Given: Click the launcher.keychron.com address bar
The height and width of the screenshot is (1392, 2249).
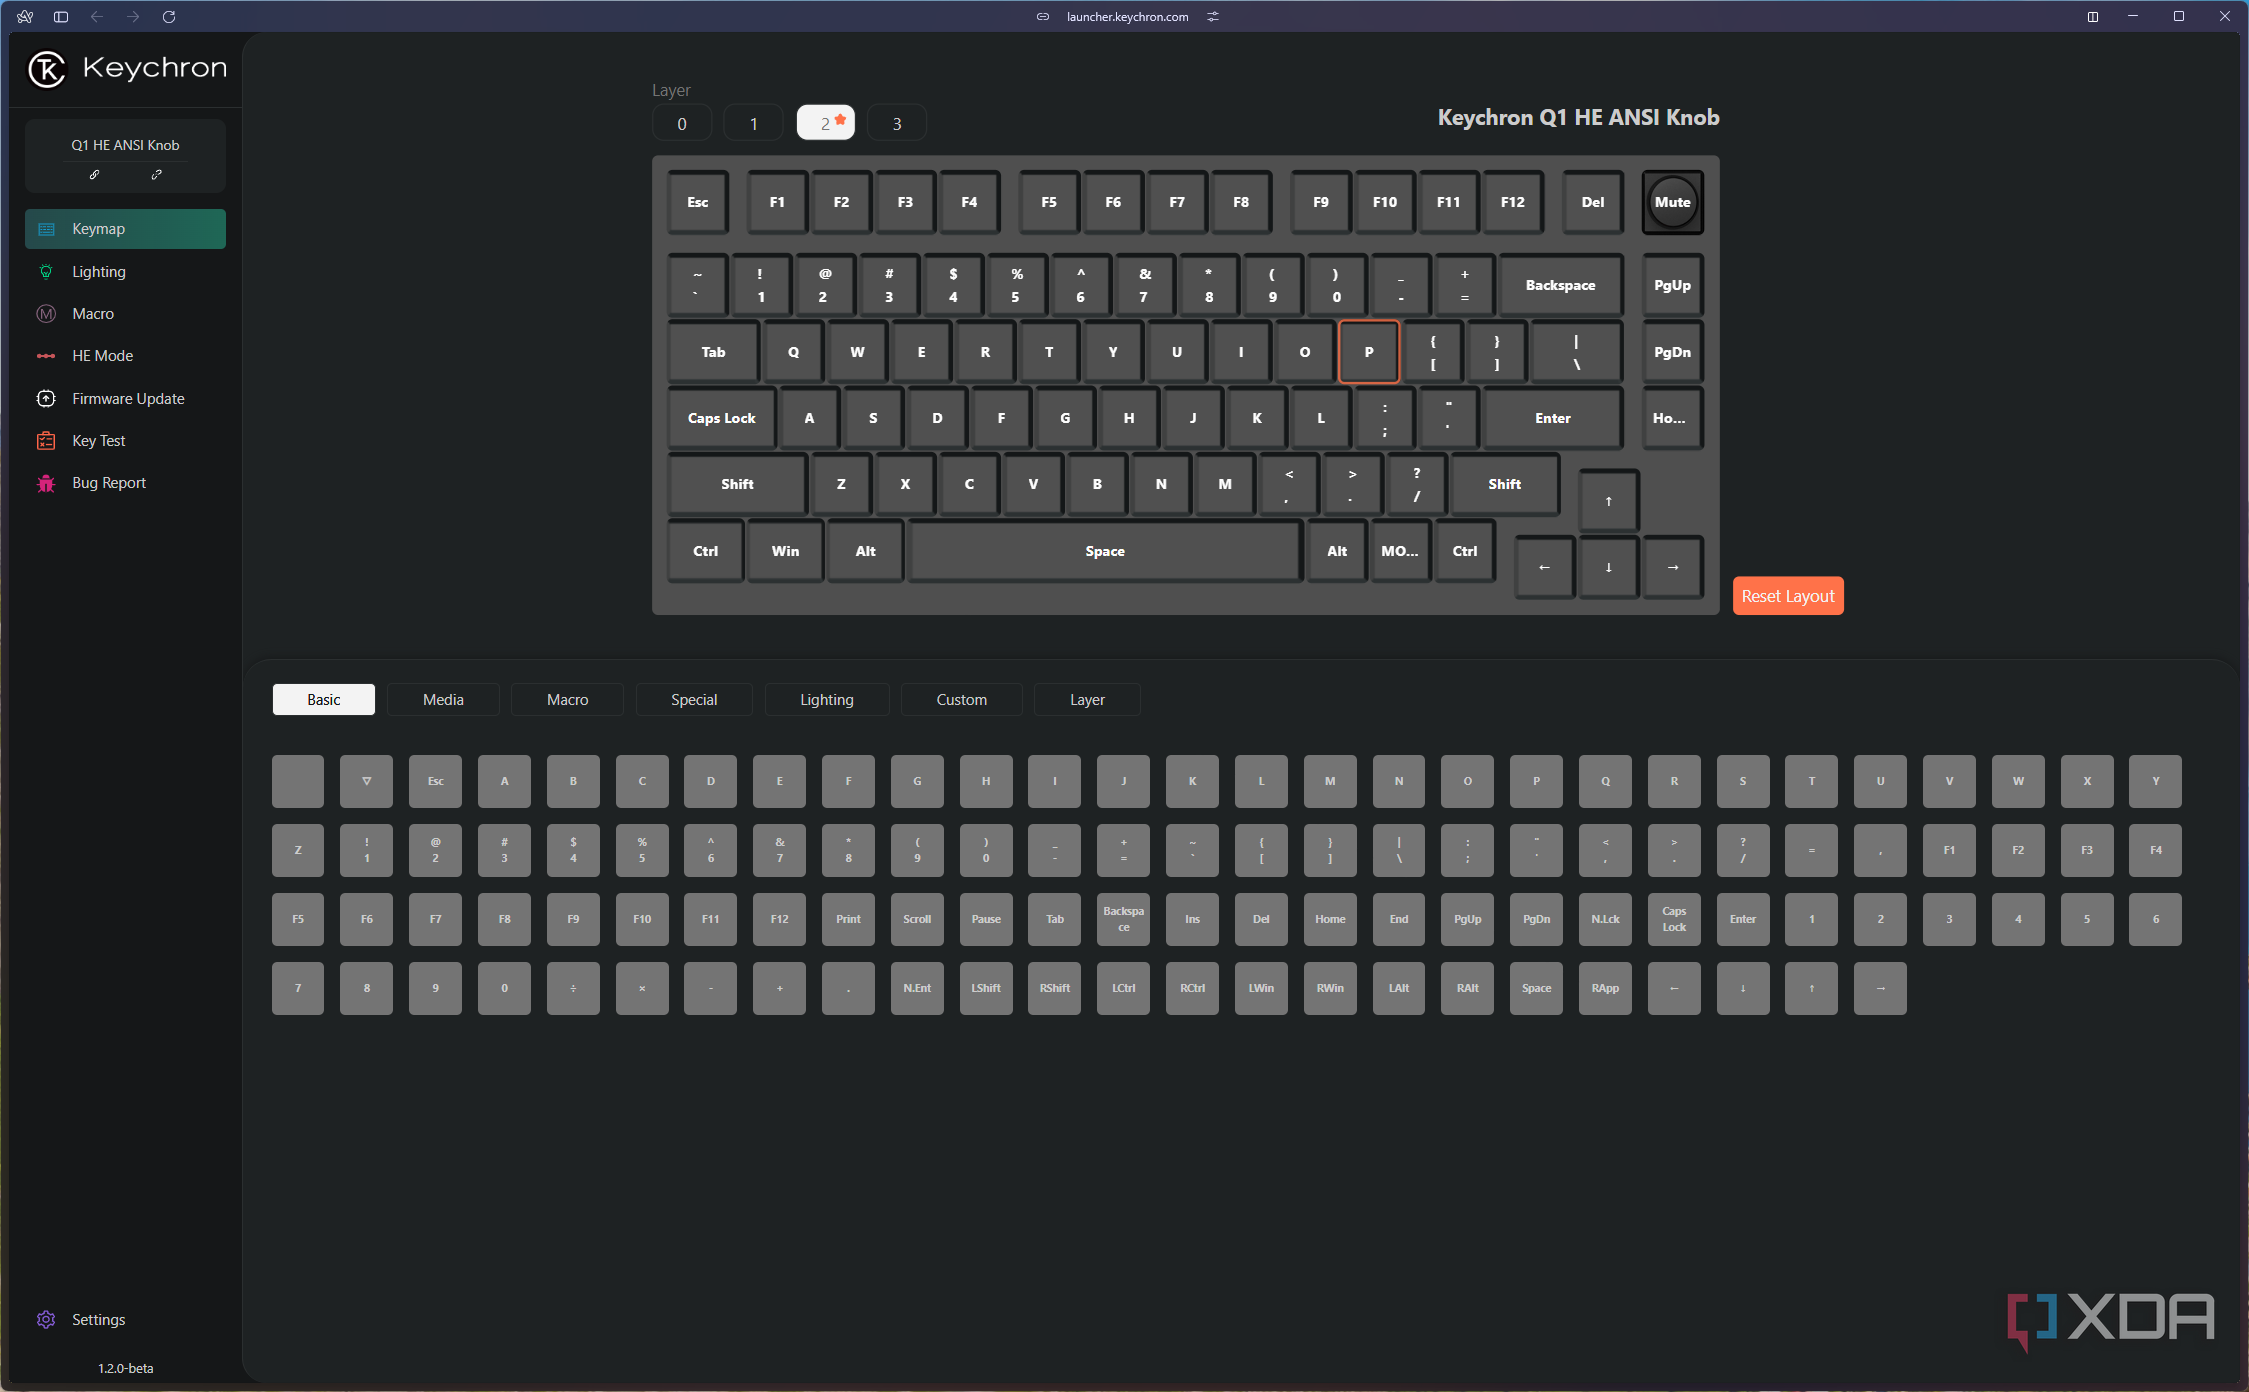Looking at the screenshot, I should (1127, 17).
